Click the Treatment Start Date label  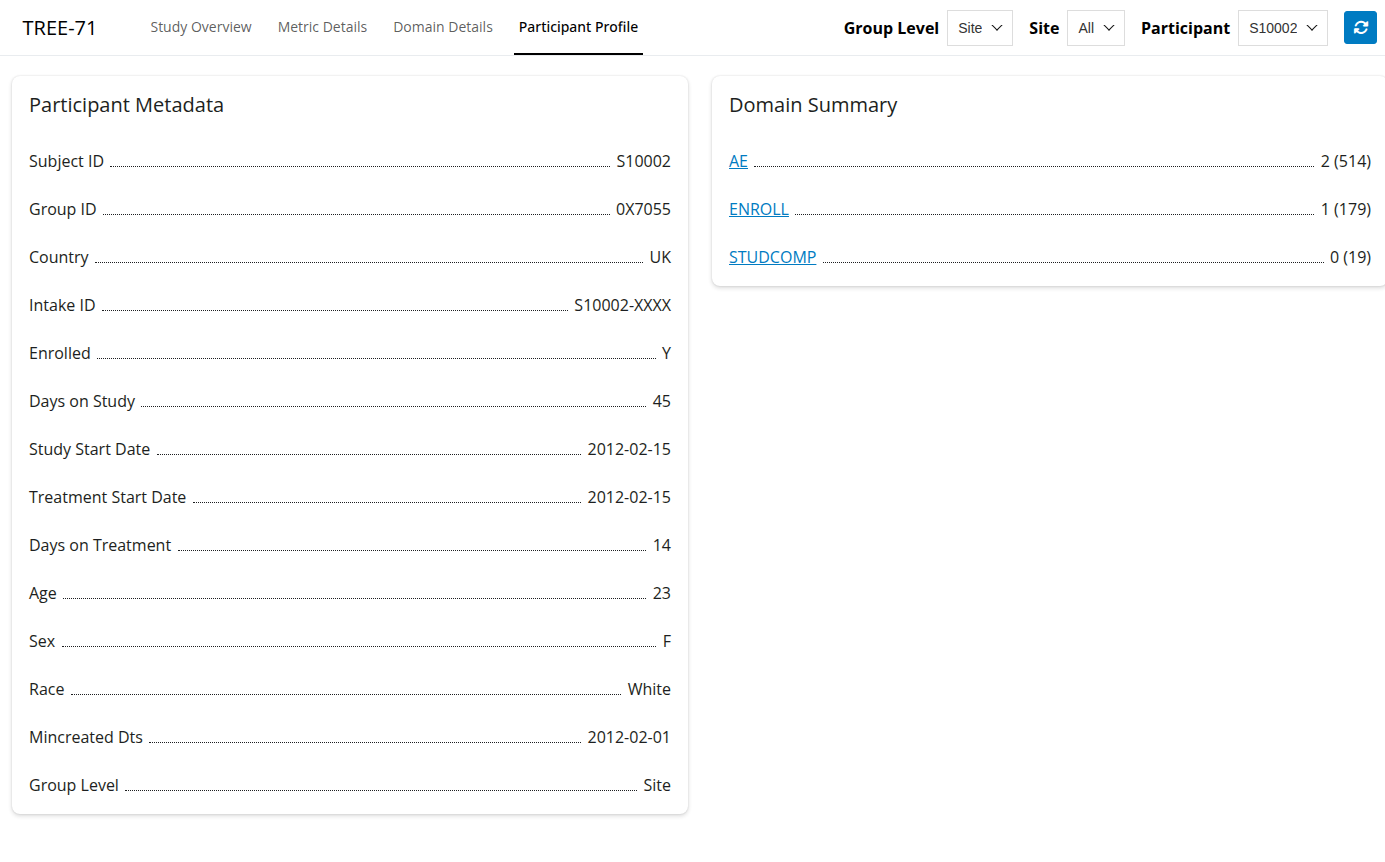tap(107, 497)
